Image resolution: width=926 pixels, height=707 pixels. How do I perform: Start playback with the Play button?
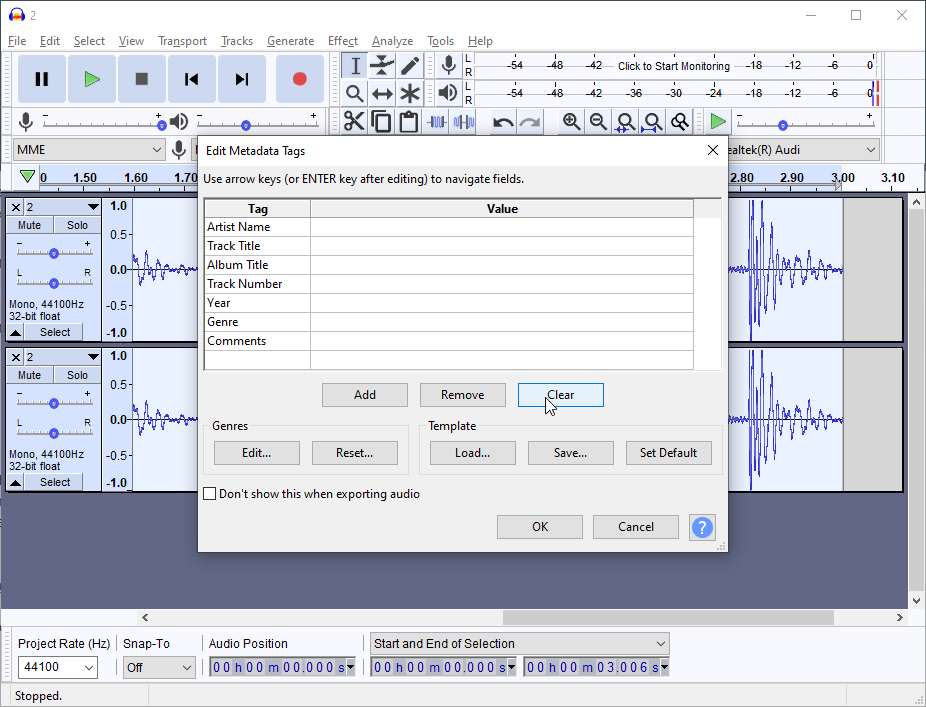click(x=92, y=79)
